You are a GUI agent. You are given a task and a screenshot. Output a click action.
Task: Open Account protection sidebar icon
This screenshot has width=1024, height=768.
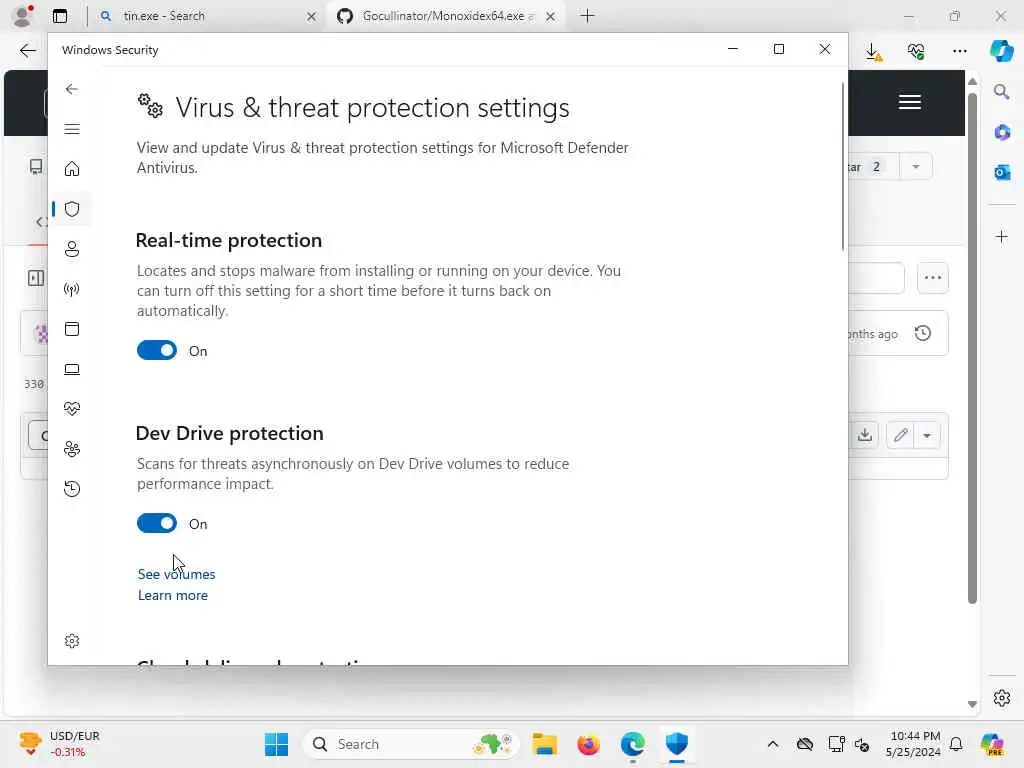(72, 249)
